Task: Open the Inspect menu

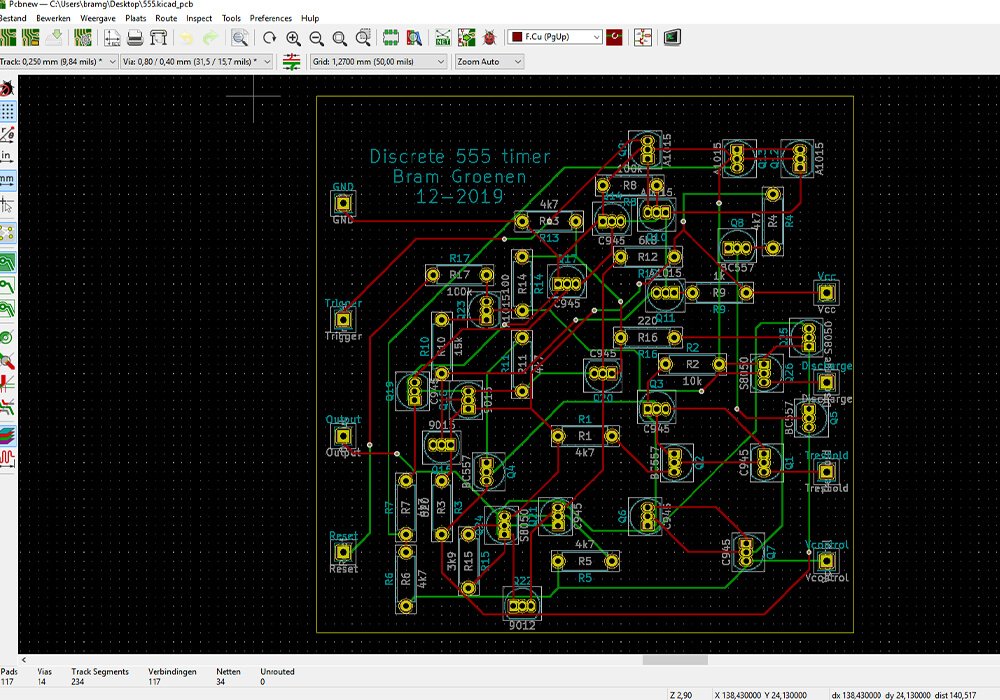Action: (199, 18)
